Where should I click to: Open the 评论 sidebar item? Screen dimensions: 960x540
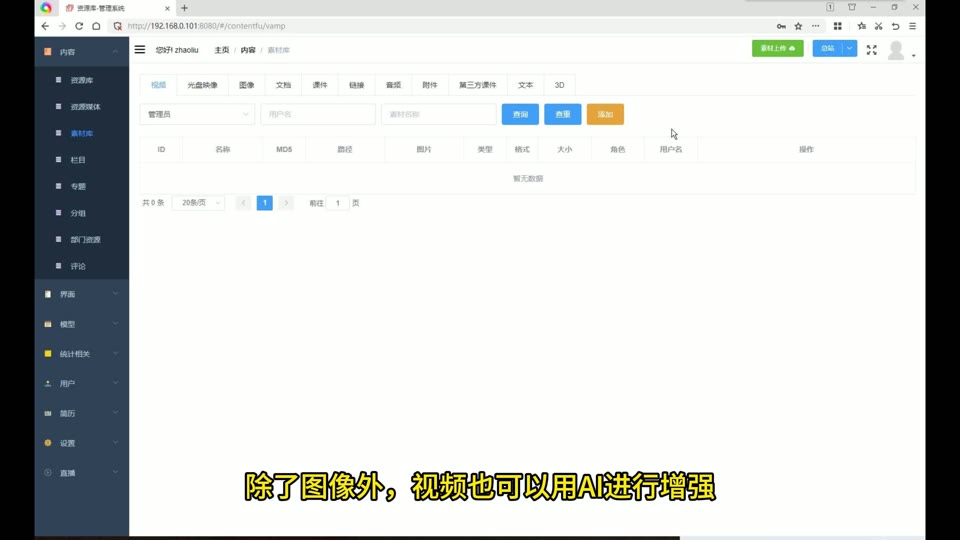(x=81, y=266)
